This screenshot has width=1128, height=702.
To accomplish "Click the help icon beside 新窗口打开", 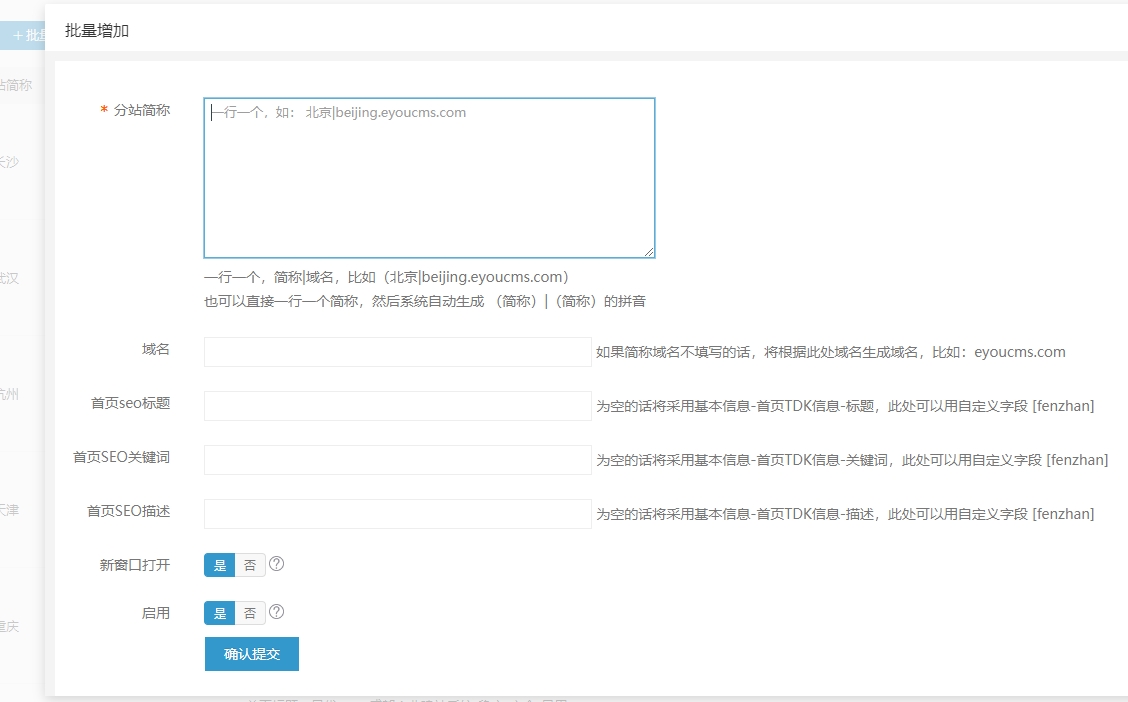I will 277,564.
